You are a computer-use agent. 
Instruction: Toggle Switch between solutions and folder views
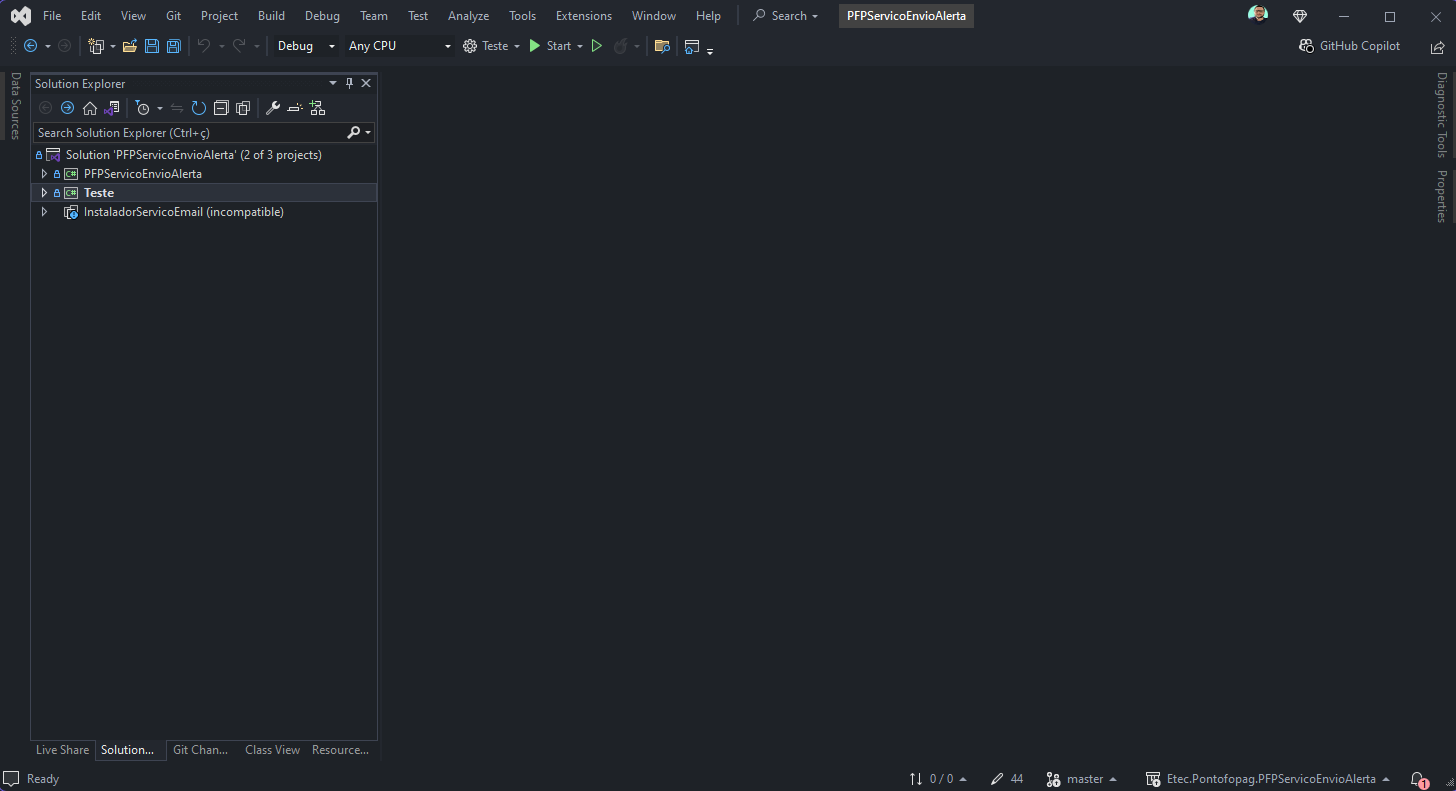click(112, 108)
